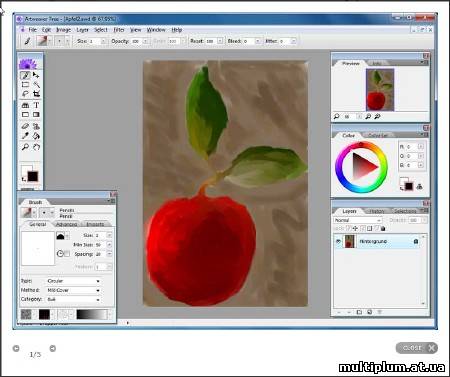The image size is (450, 377).
Task: Click the icon right of Color panel swatches
Action: pos(420,187)
